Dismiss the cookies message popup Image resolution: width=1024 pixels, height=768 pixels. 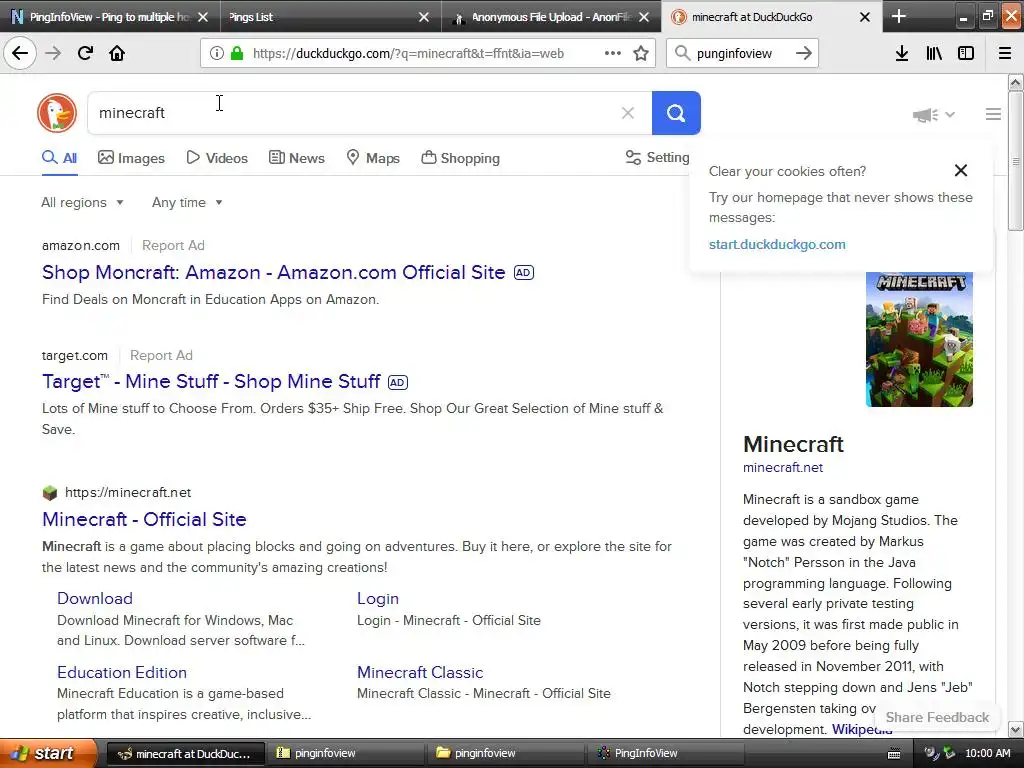961,170
